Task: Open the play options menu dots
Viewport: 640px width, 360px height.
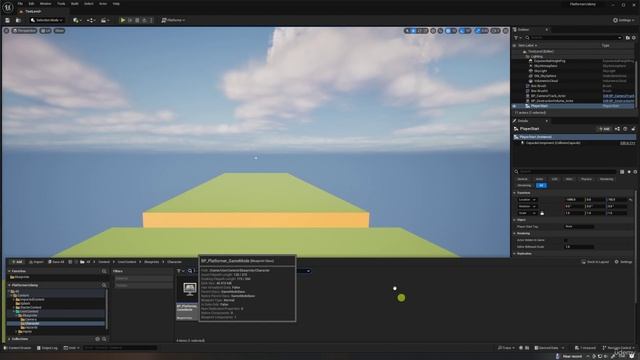Action: click(x=151, y=20)
